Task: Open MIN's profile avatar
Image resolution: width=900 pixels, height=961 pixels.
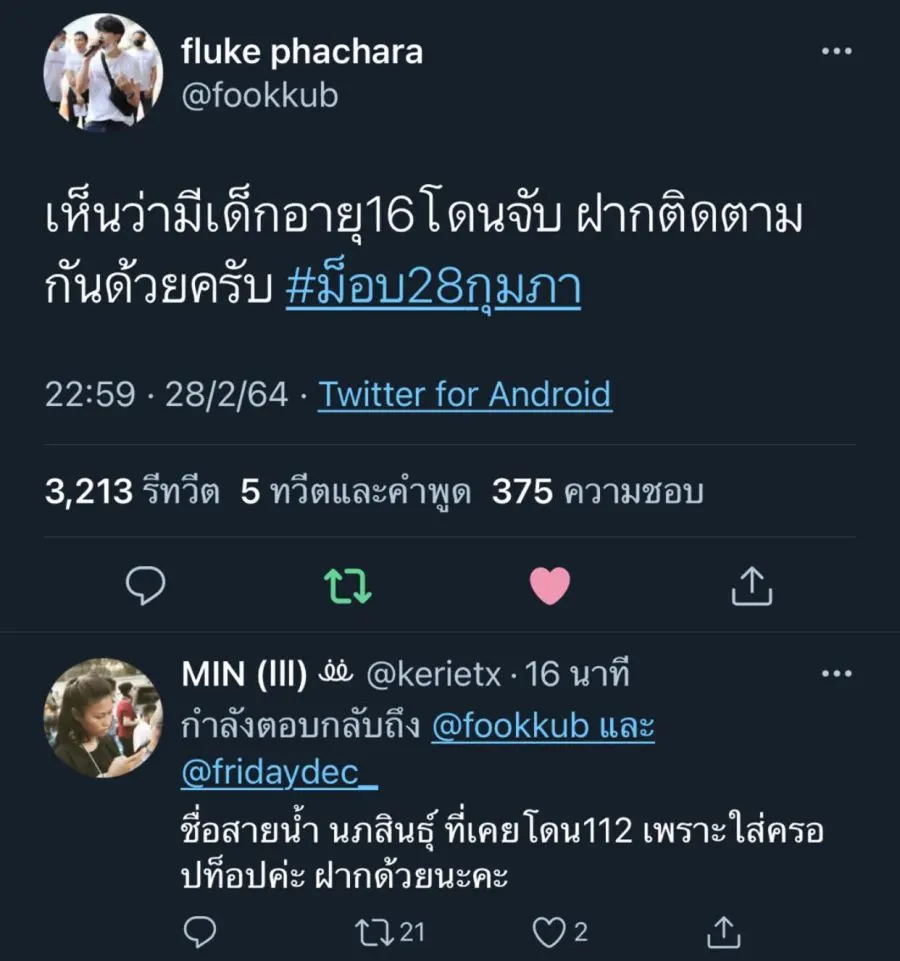Action: (x=102, y=718)
